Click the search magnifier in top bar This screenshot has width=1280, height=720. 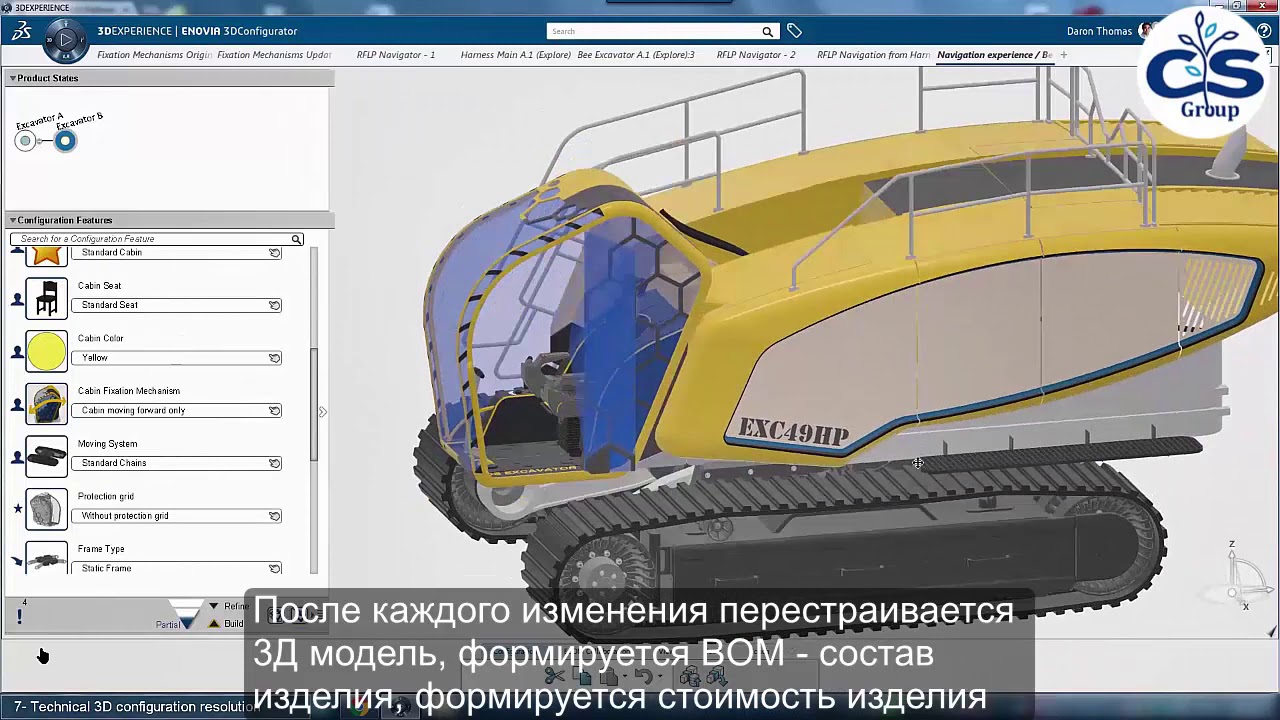point(767,31)
